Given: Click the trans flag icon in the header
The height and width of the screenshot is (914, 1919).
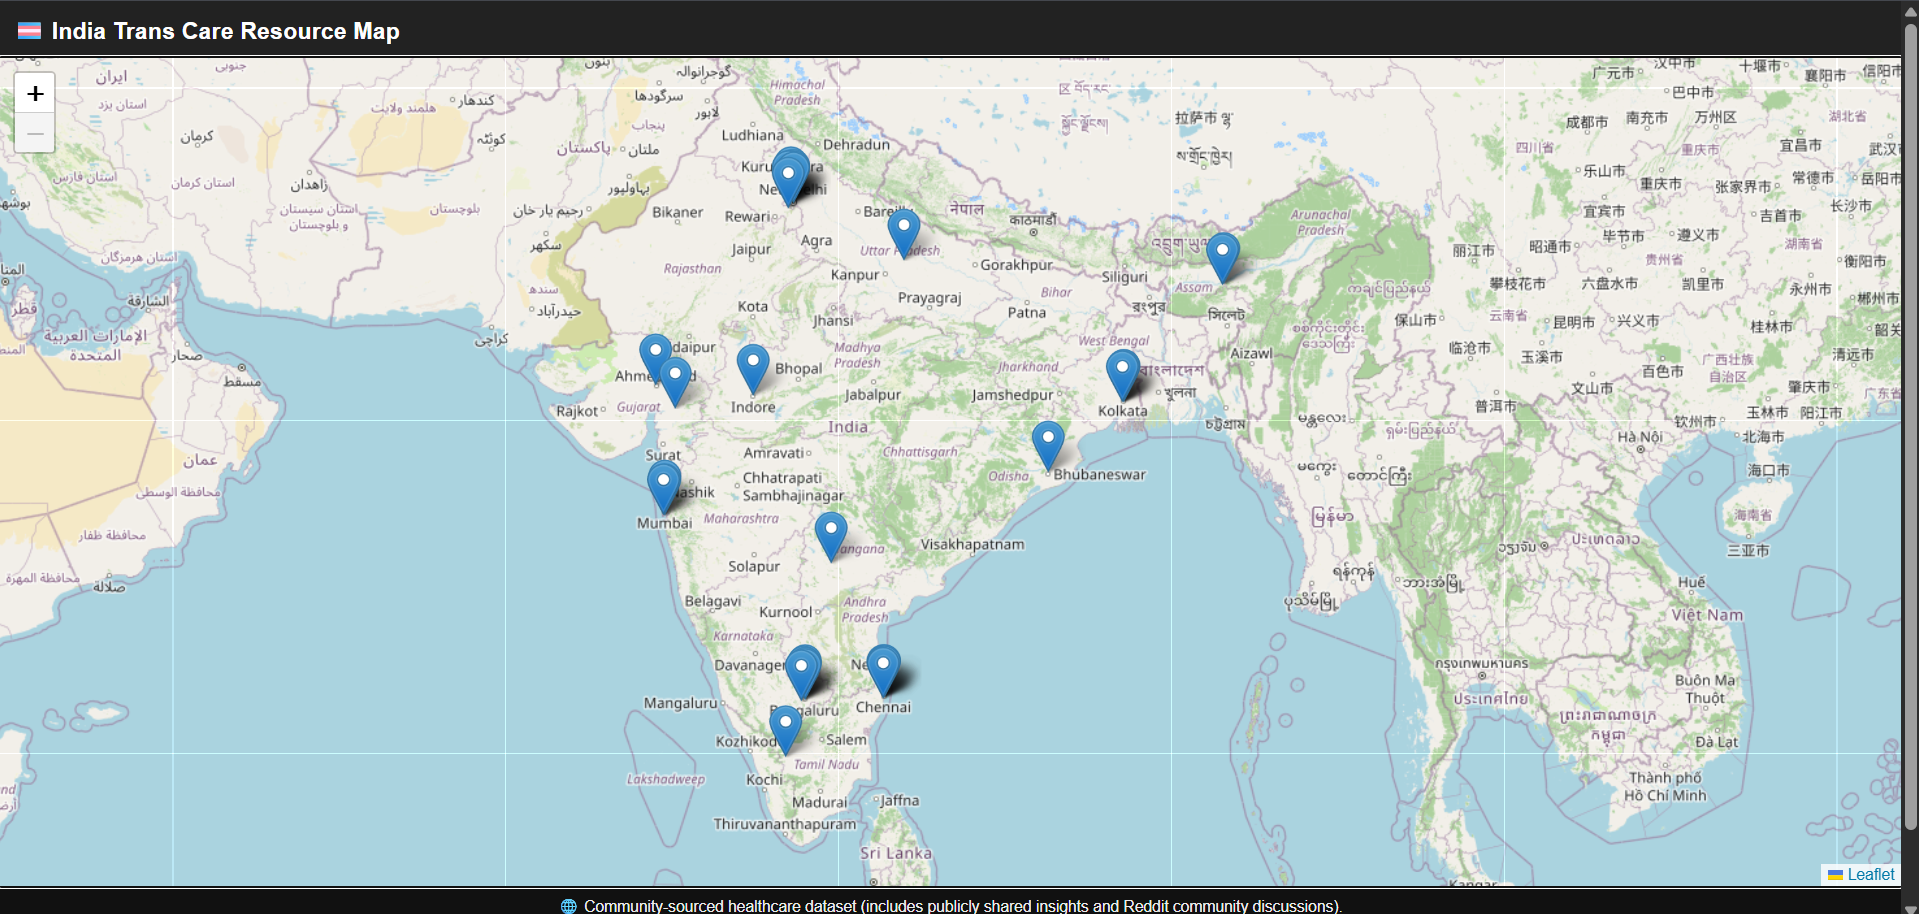Looking at the screenshot, I should click(30, 31).
